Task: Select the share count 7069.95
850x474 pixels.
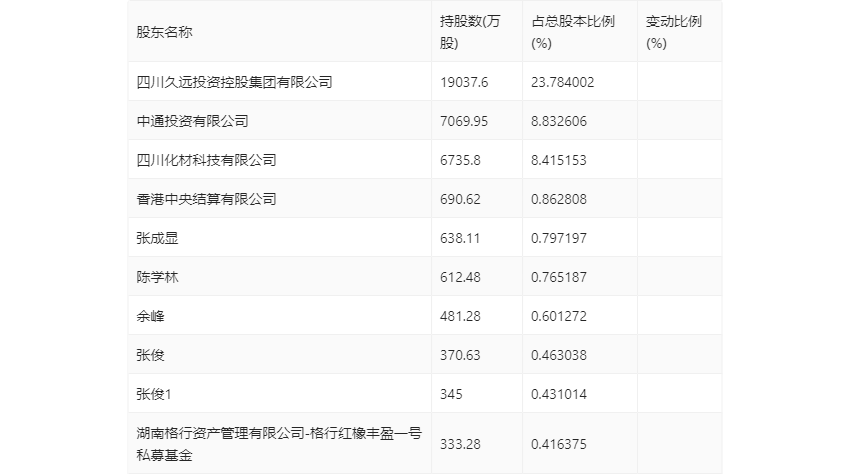Action: coord(464,121)
